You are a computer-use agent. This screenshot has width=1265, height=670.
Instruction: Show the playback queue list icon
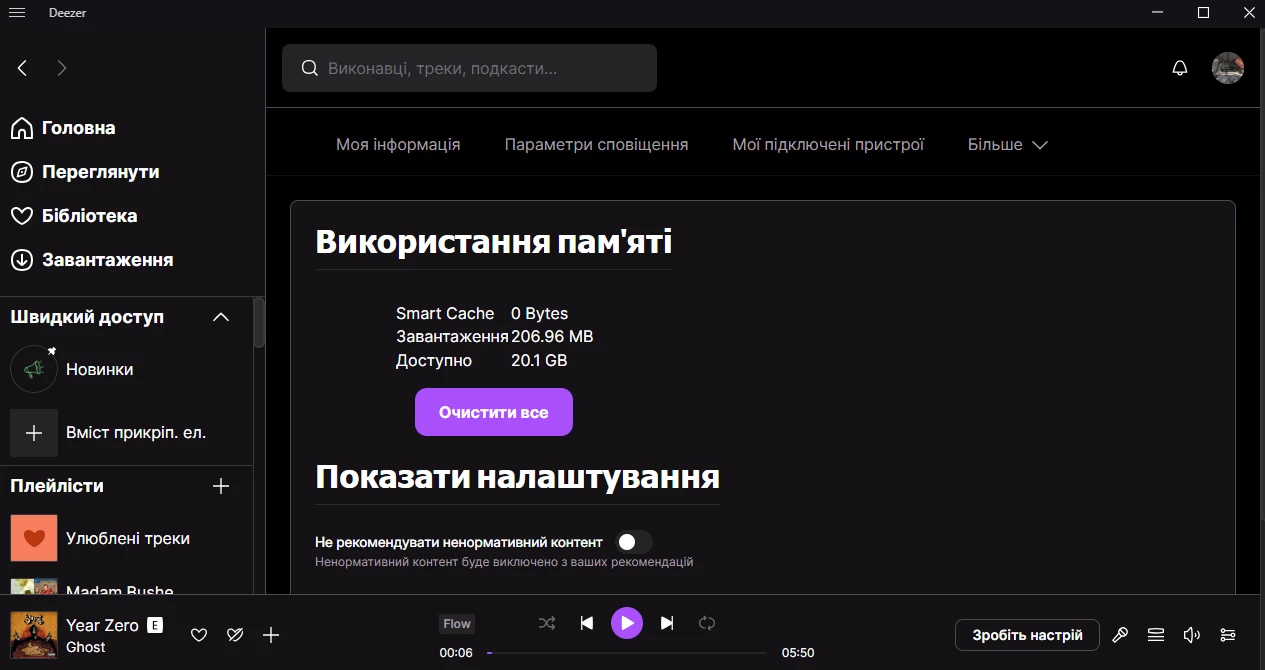tap(1156, 635)
